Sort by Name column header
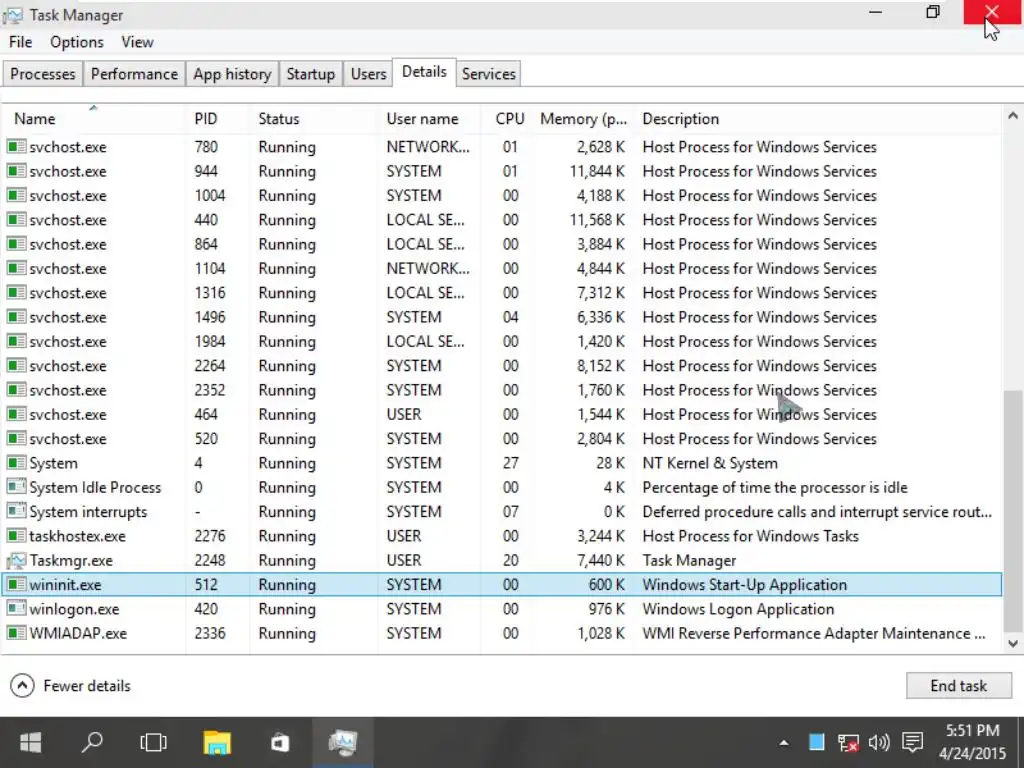Screen dimensions: 1024x768 click(95, 118)
